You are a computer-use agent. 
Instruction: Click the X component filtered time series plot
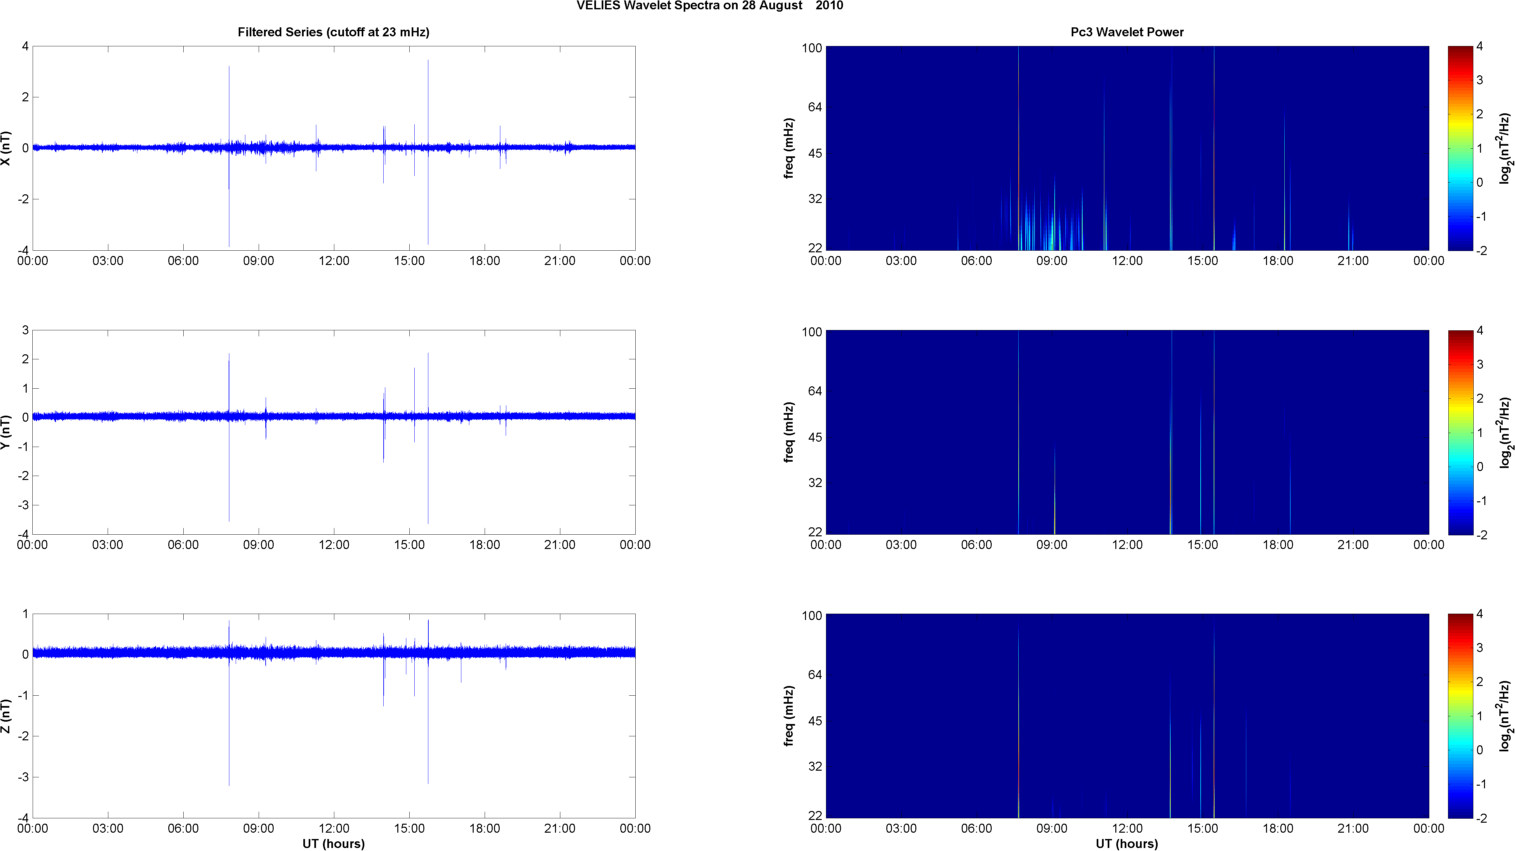334,148
